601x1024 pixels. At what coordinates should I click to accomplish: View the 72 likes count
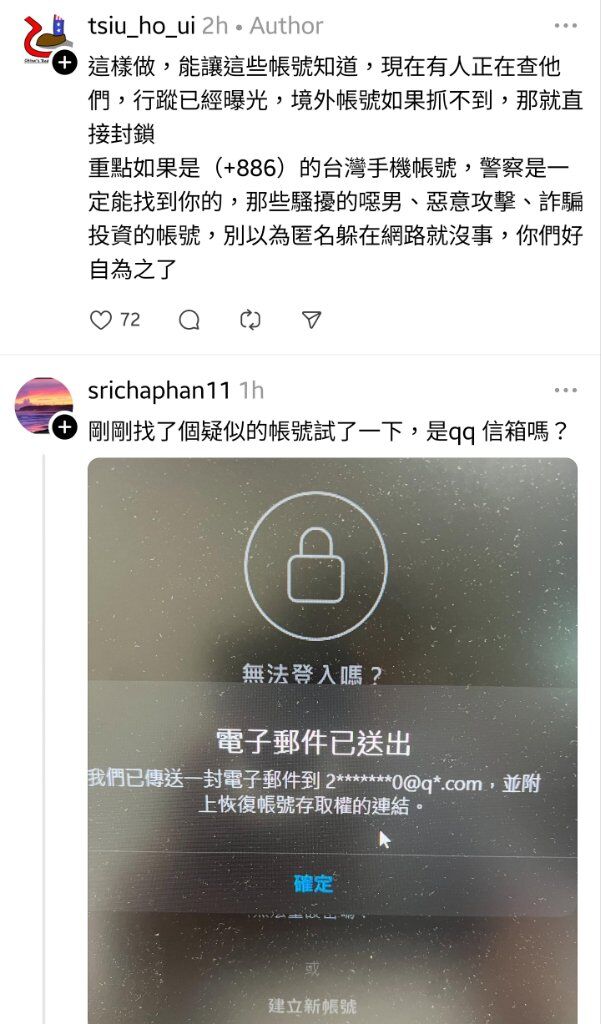tap(130, 320)
